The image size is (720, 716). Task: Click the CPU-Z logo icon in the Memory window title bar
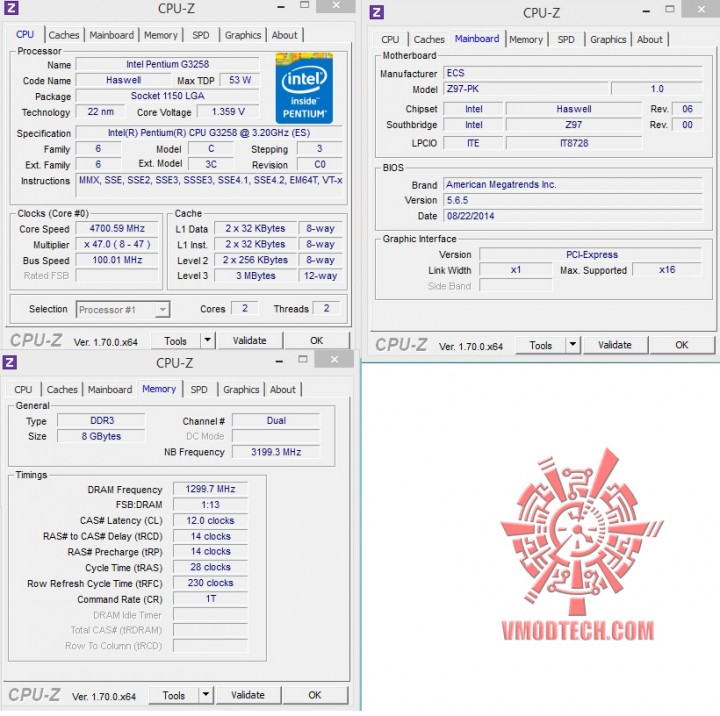(10, 362)
